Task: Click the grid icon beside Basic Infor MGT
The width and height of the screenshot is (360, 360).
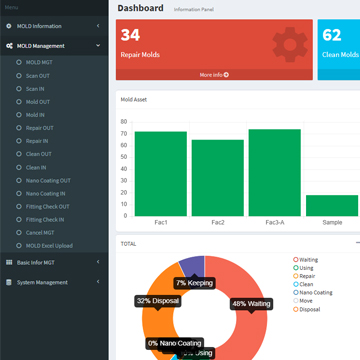Action: tap(9, 262)
